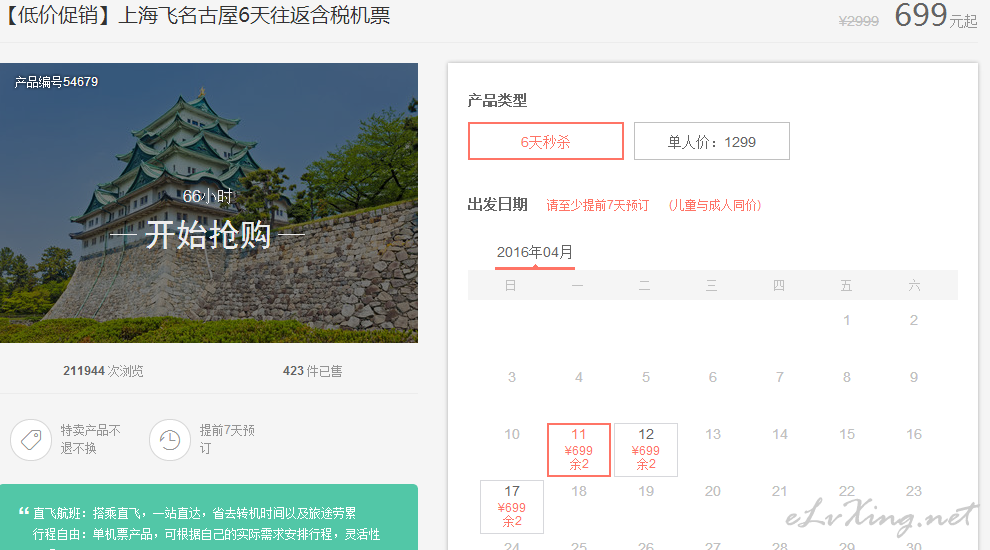Click the 产品编号54679 label
990x550 pixels.
pyautogui.click(x=56, y=82)
